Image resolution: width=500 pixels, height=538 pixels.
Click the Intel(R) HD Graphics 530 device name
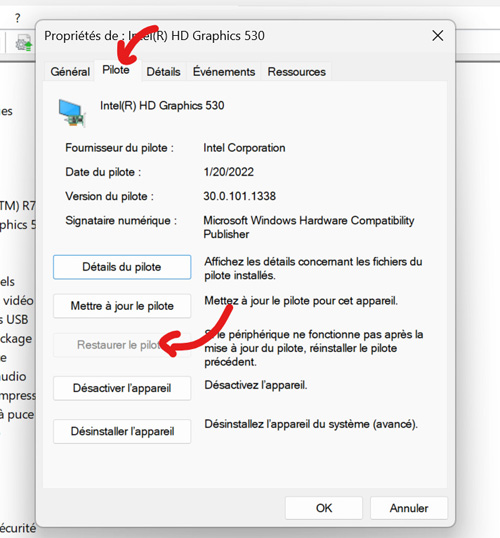point(162,105)
